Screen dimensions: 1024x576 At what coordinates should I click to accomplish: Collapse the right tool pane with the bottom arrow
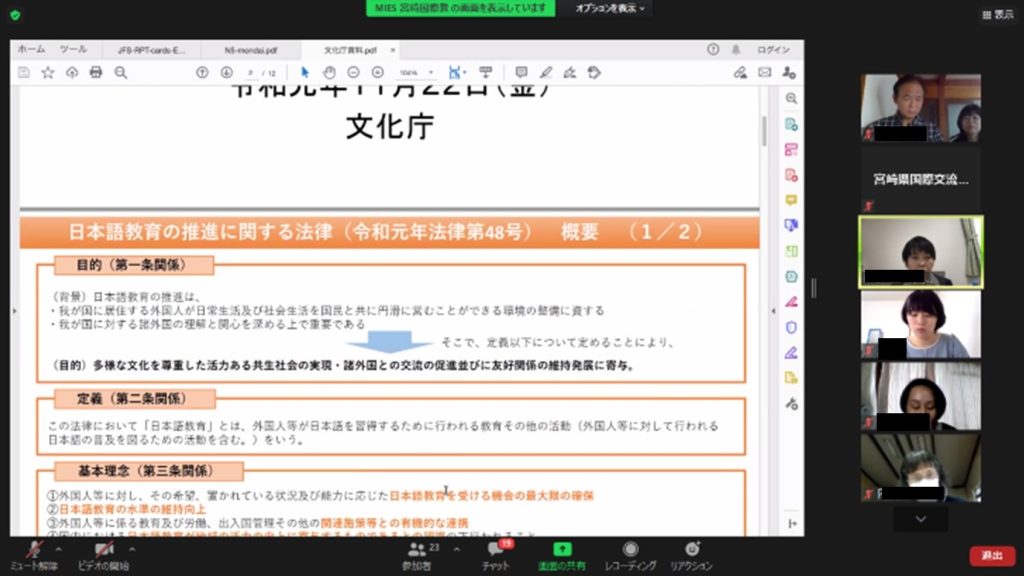click(x=792, y=523)
